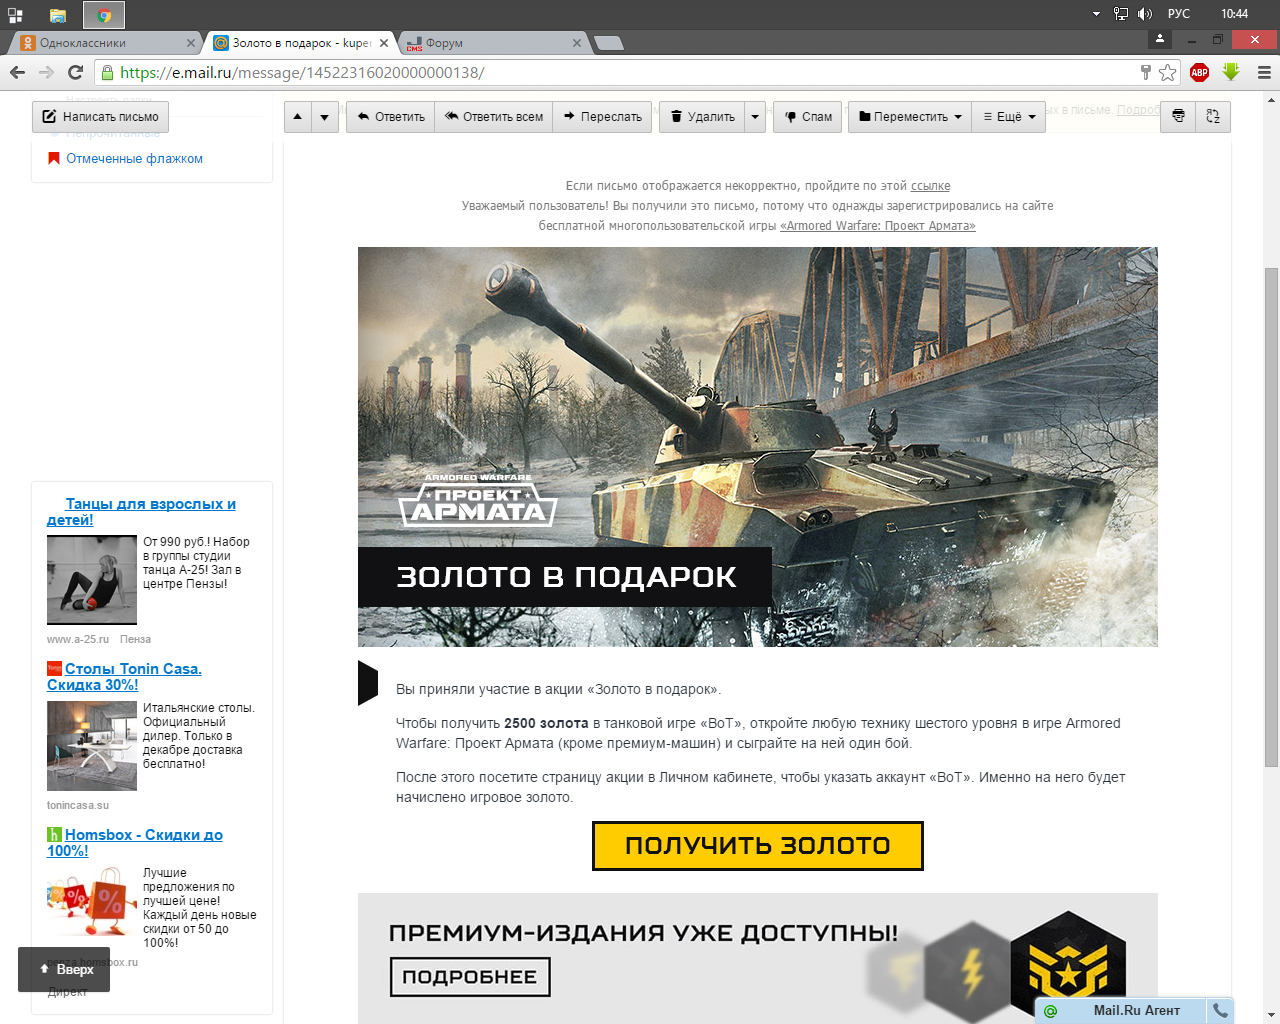Click the ПОЛУЧИТЬ ЗОЛОТО button
This screenshot has width=1280, height=1024.
[x=757, y=846]
